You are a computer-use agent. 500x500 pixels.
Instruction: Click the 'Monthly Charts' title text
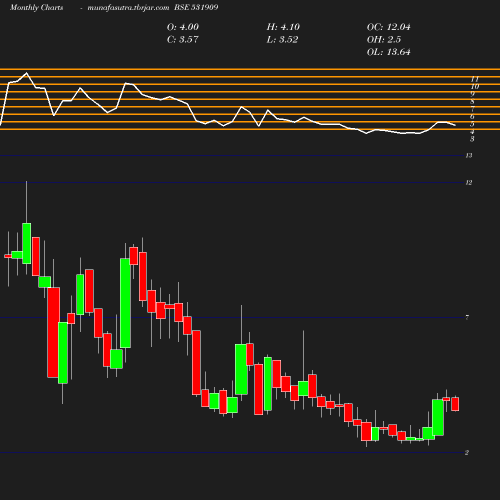tap(37, 8)
